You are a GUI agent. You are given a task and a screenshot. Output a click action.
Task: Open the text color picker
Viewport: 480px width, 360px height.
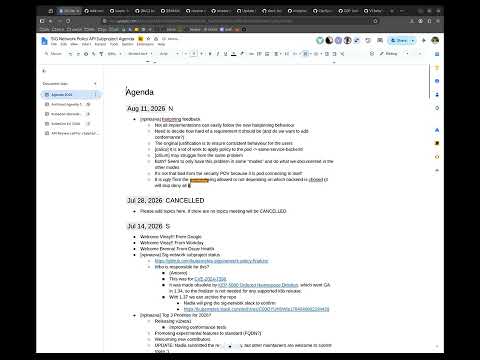234,54
